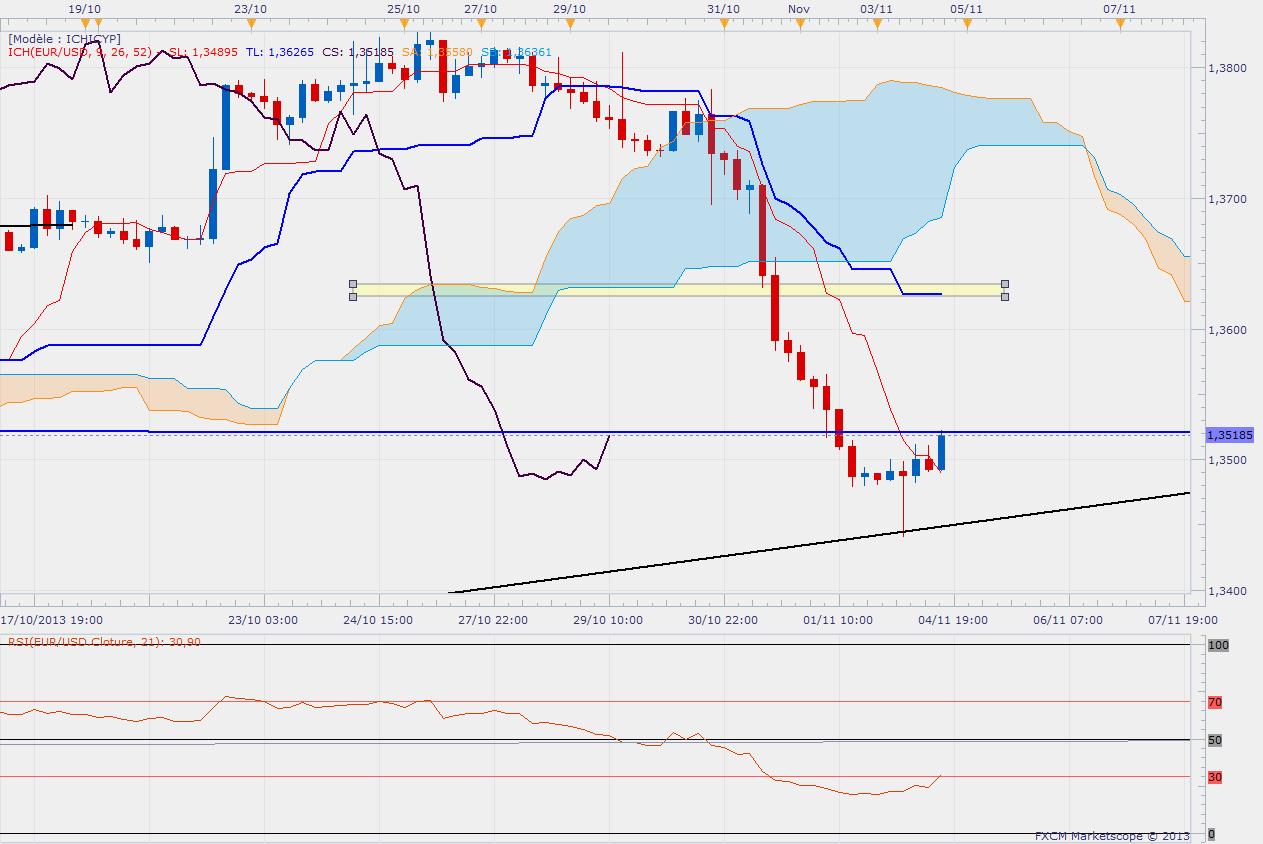Click the "01/11 10:00" time label
The image size is (1263, 844).
838,620
